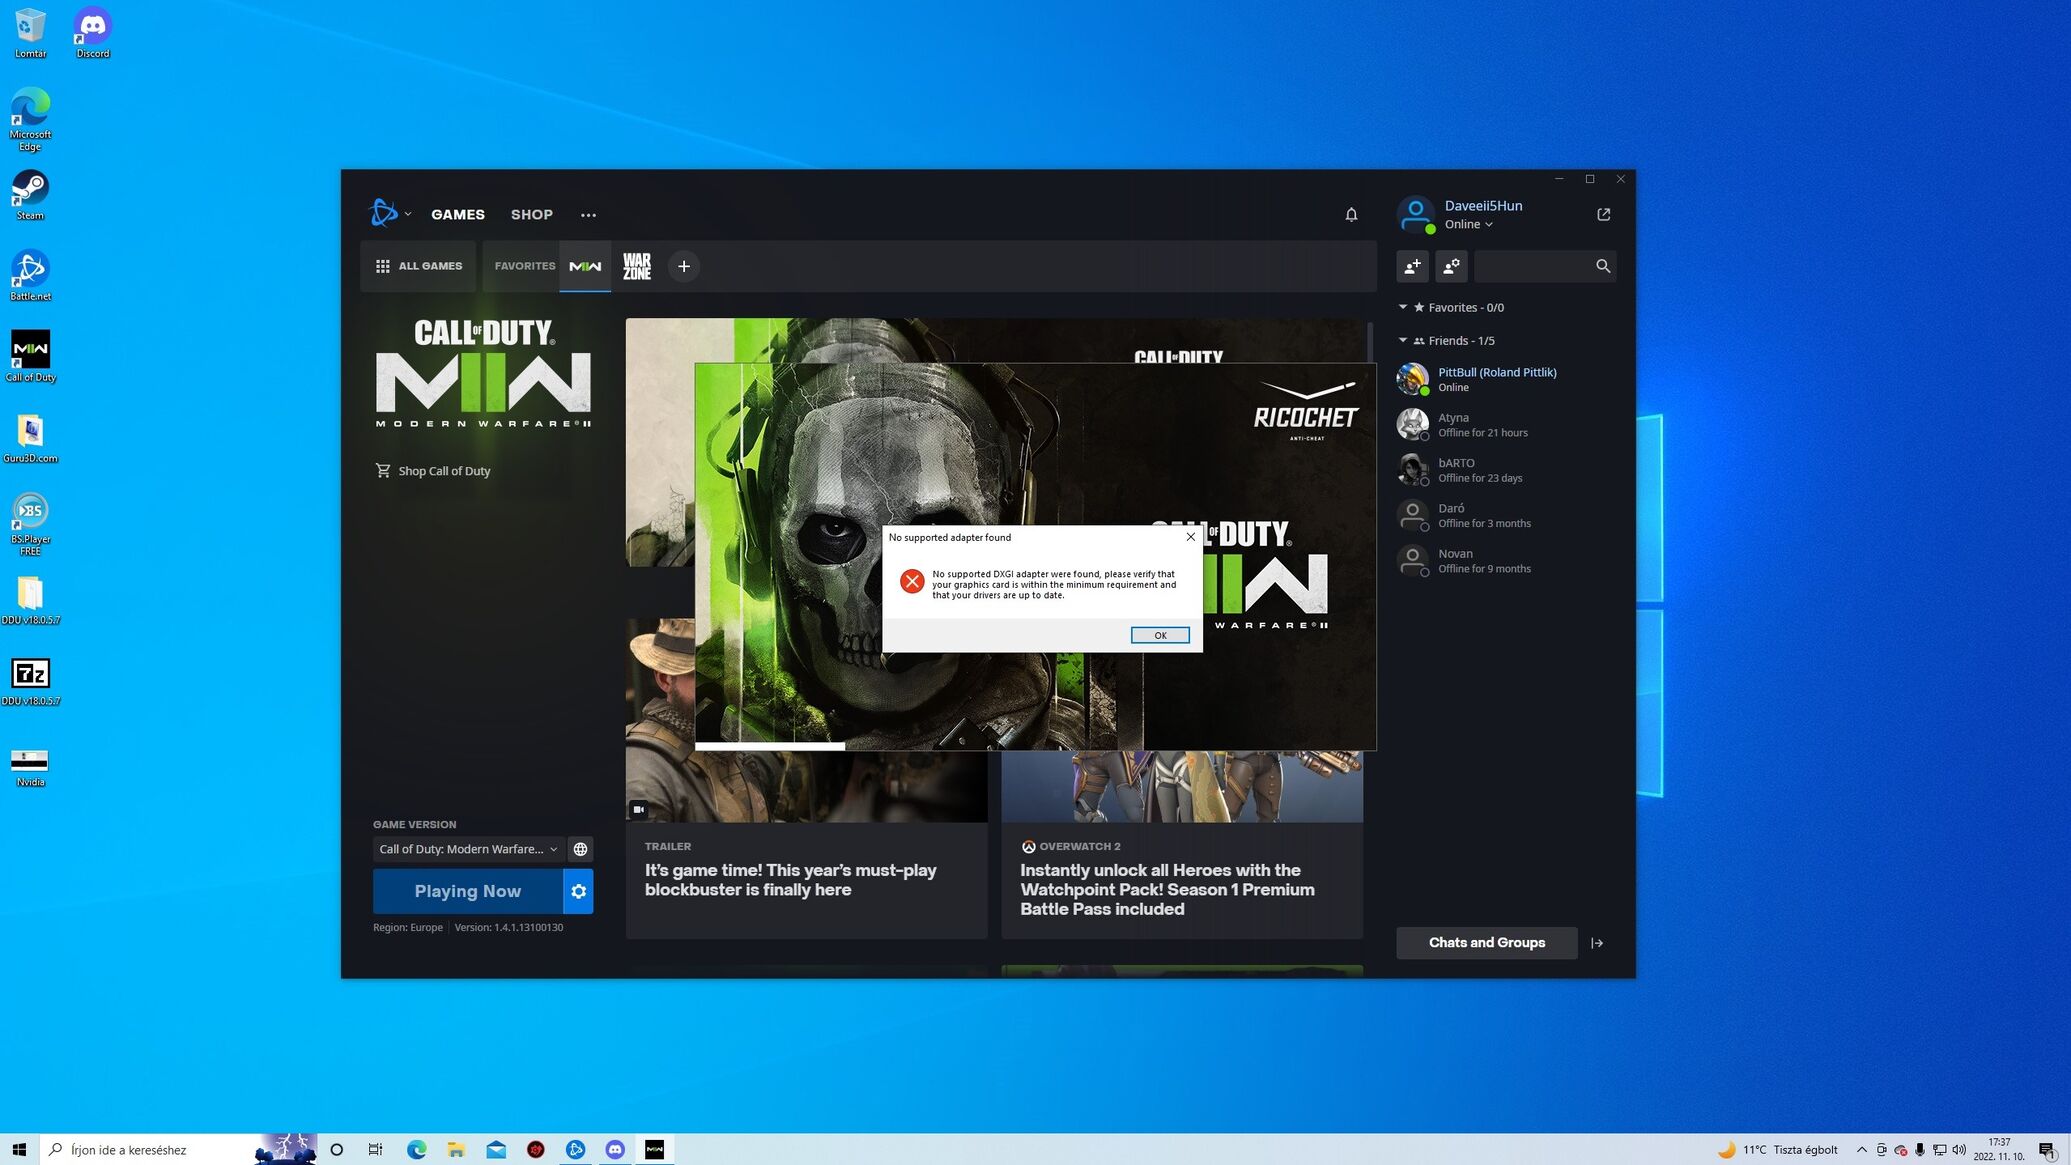Collapse the Friends - 1/5 section
This screenshot has height=1165, width=2071.
pyautogui.click(x=1402, y=340)
